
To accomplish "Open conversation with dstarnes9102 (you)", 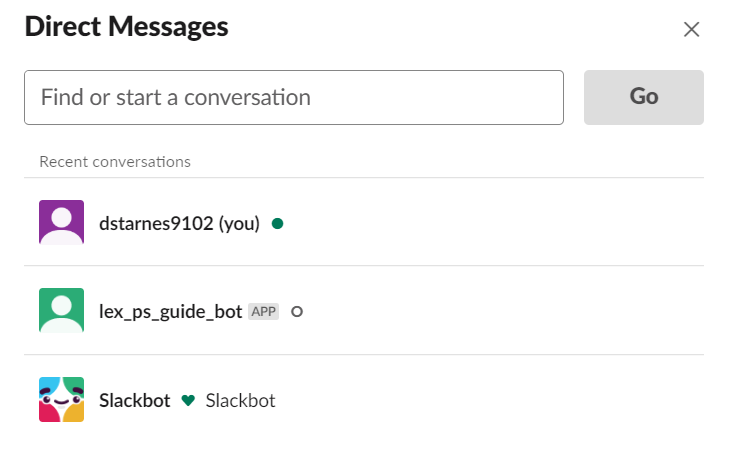I will pos(179,224).
